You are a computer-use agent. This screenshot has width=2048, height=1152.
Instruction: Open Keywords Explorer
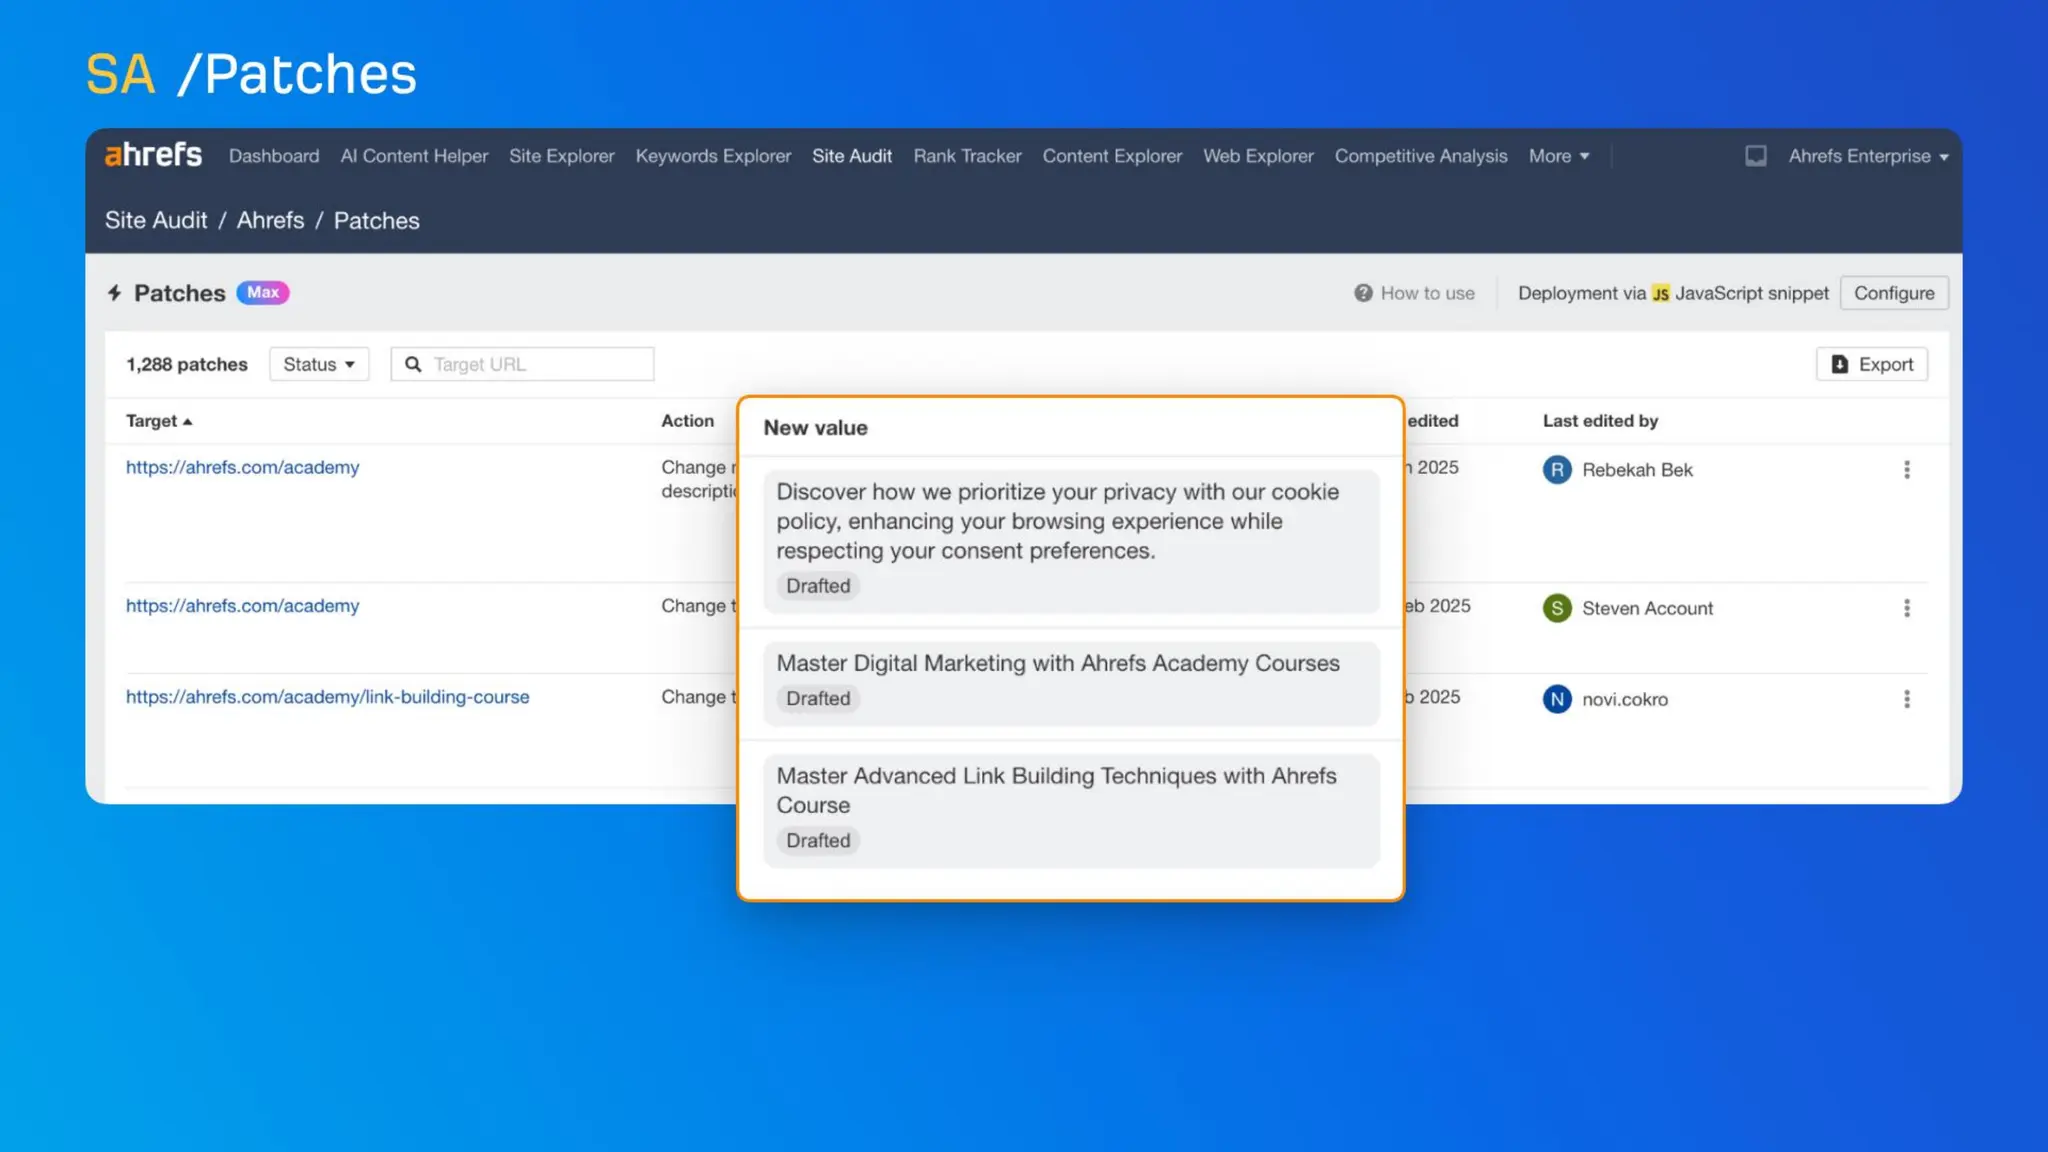click(713, 156)
